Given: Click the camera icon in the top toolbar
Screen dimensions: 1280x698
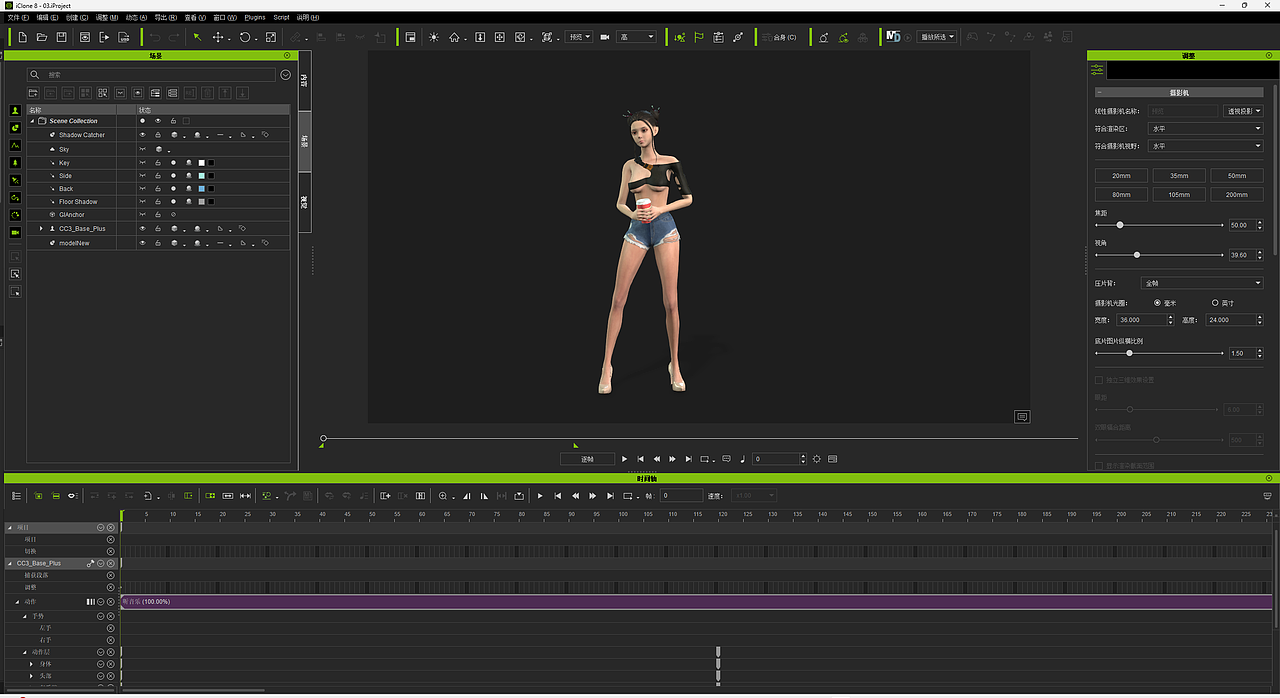Looking at the screenshot, I should point(605,37).
